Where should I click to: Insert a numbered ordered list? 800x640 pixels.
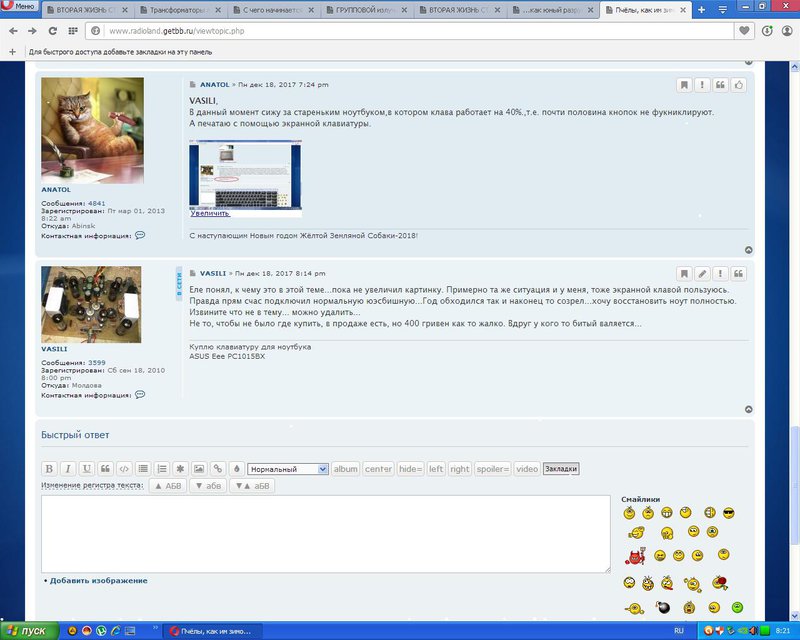tap(162, 469)
